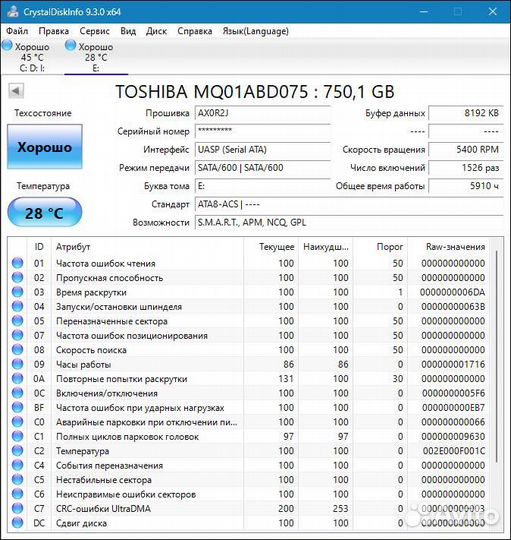Click the standard field ATA8-ACS
511x540 pixels.
pos(349,204)
